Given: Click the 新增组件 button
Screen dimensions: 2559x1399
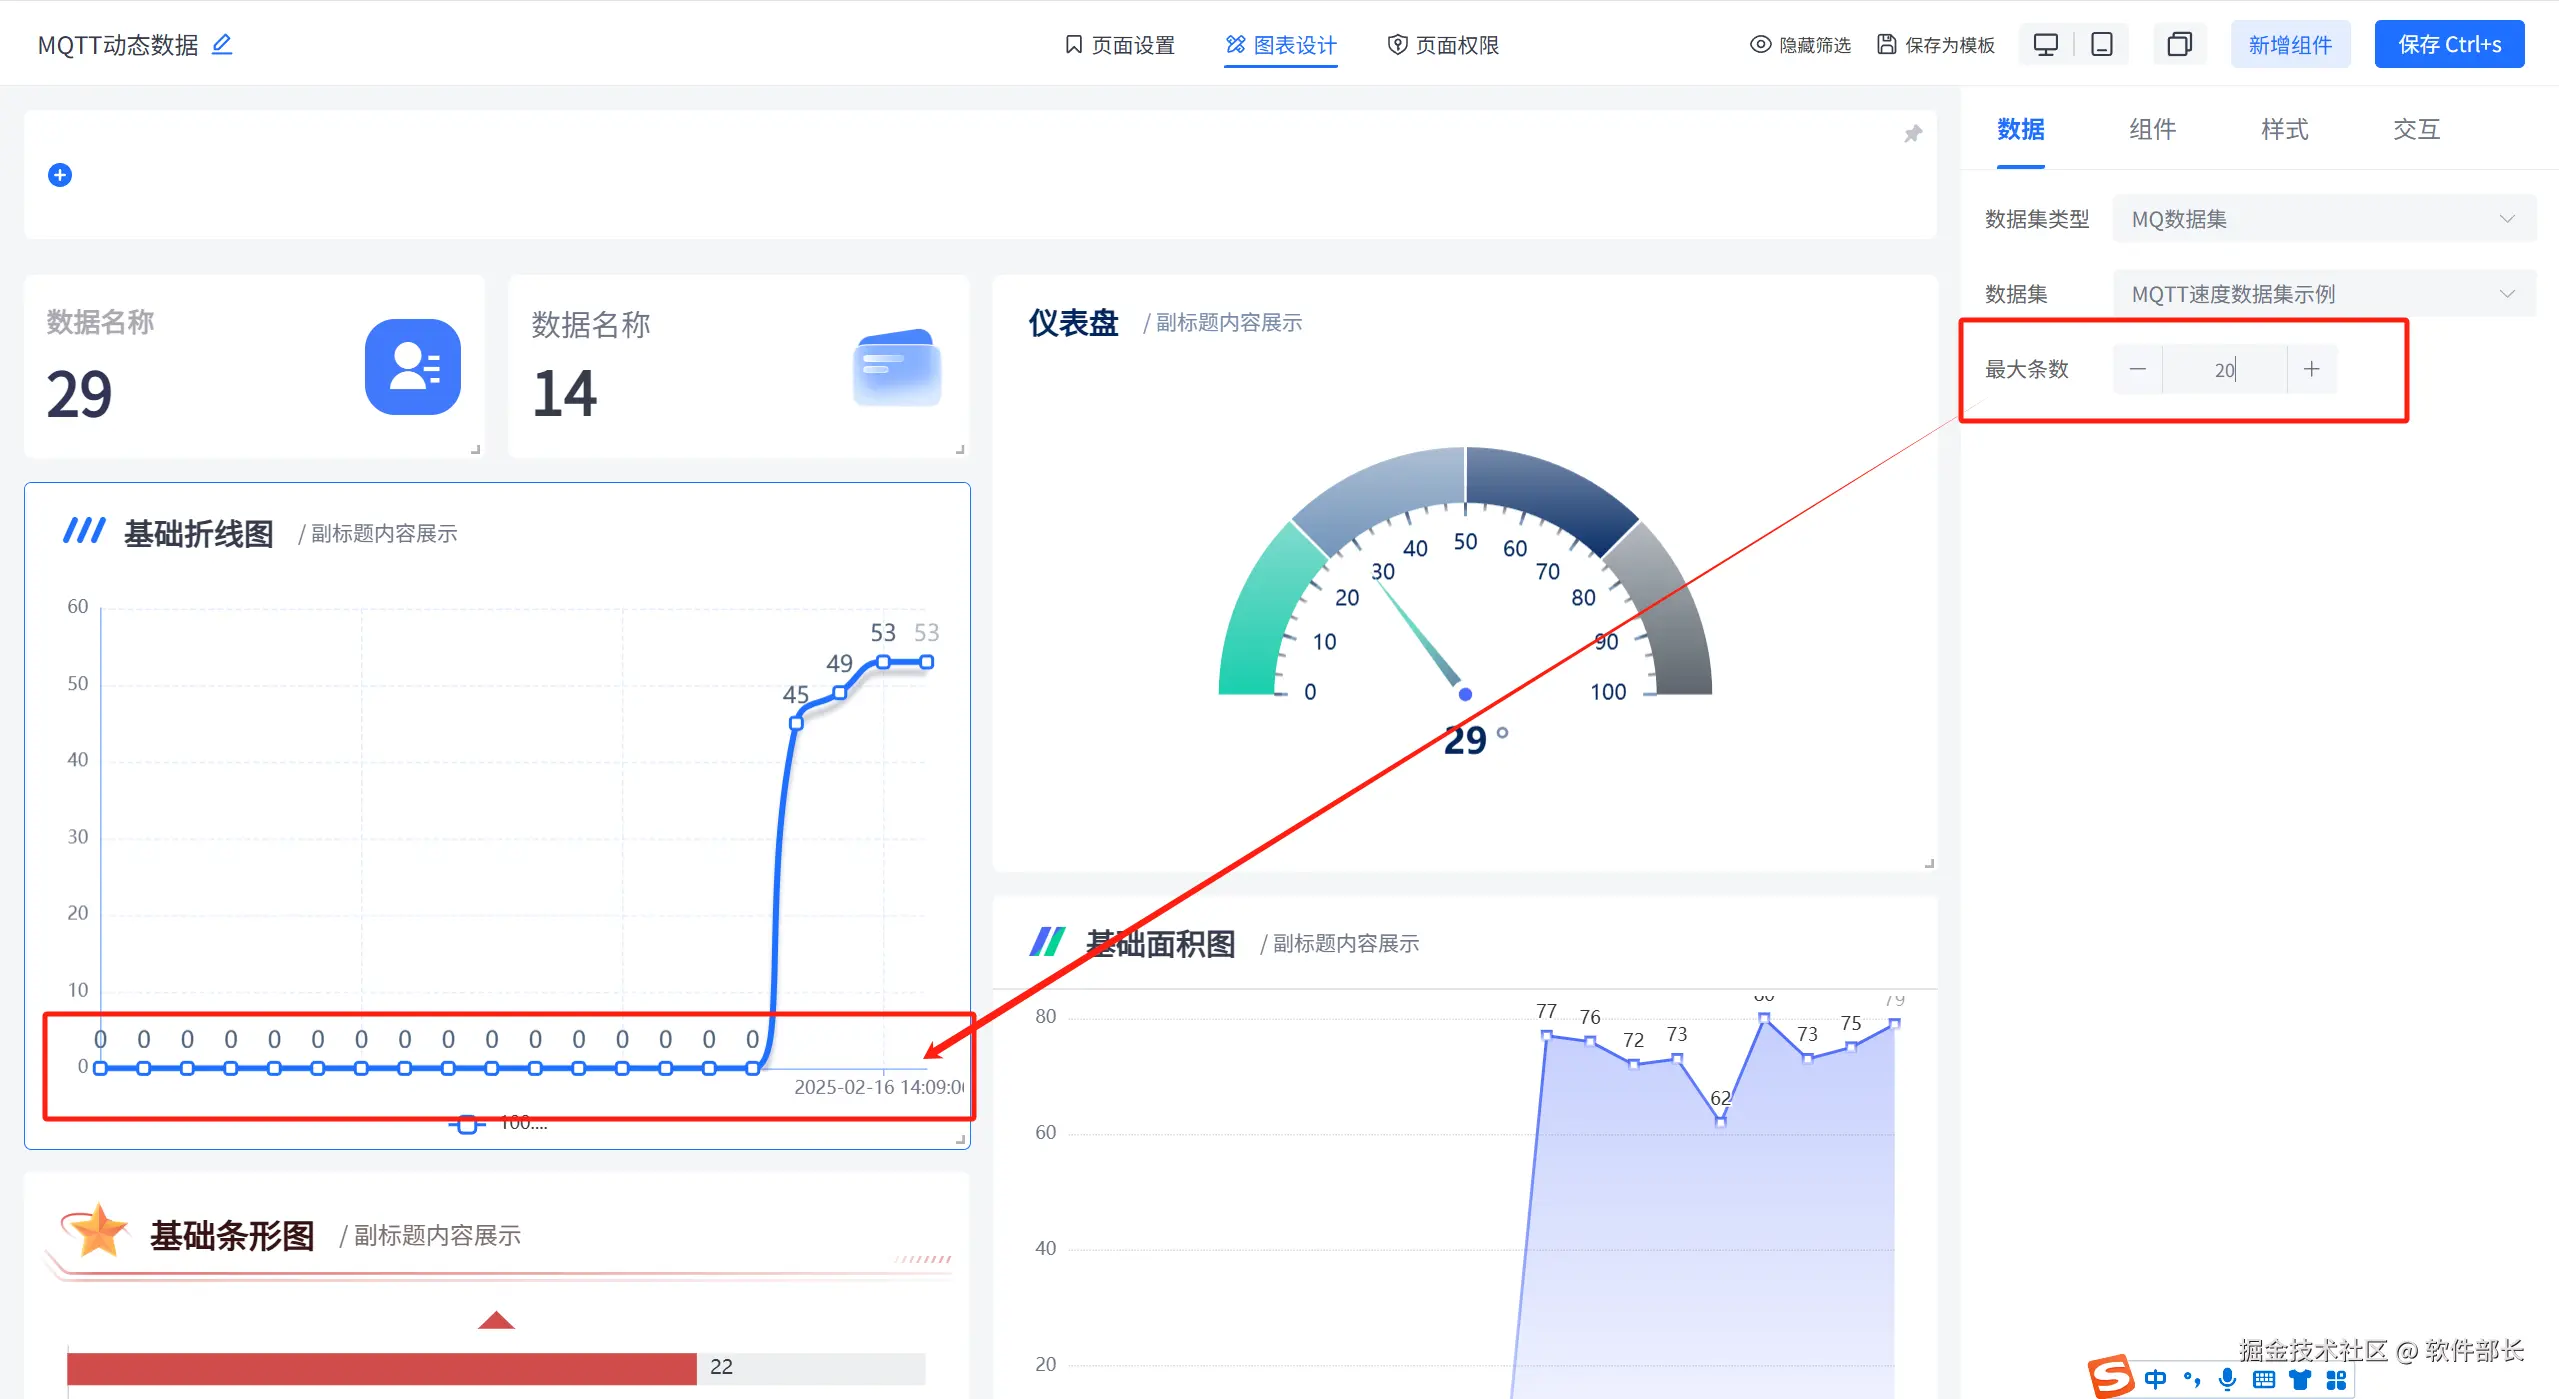Looking at the screenshot, I should pyautogui.click(x=2289, y=45).
